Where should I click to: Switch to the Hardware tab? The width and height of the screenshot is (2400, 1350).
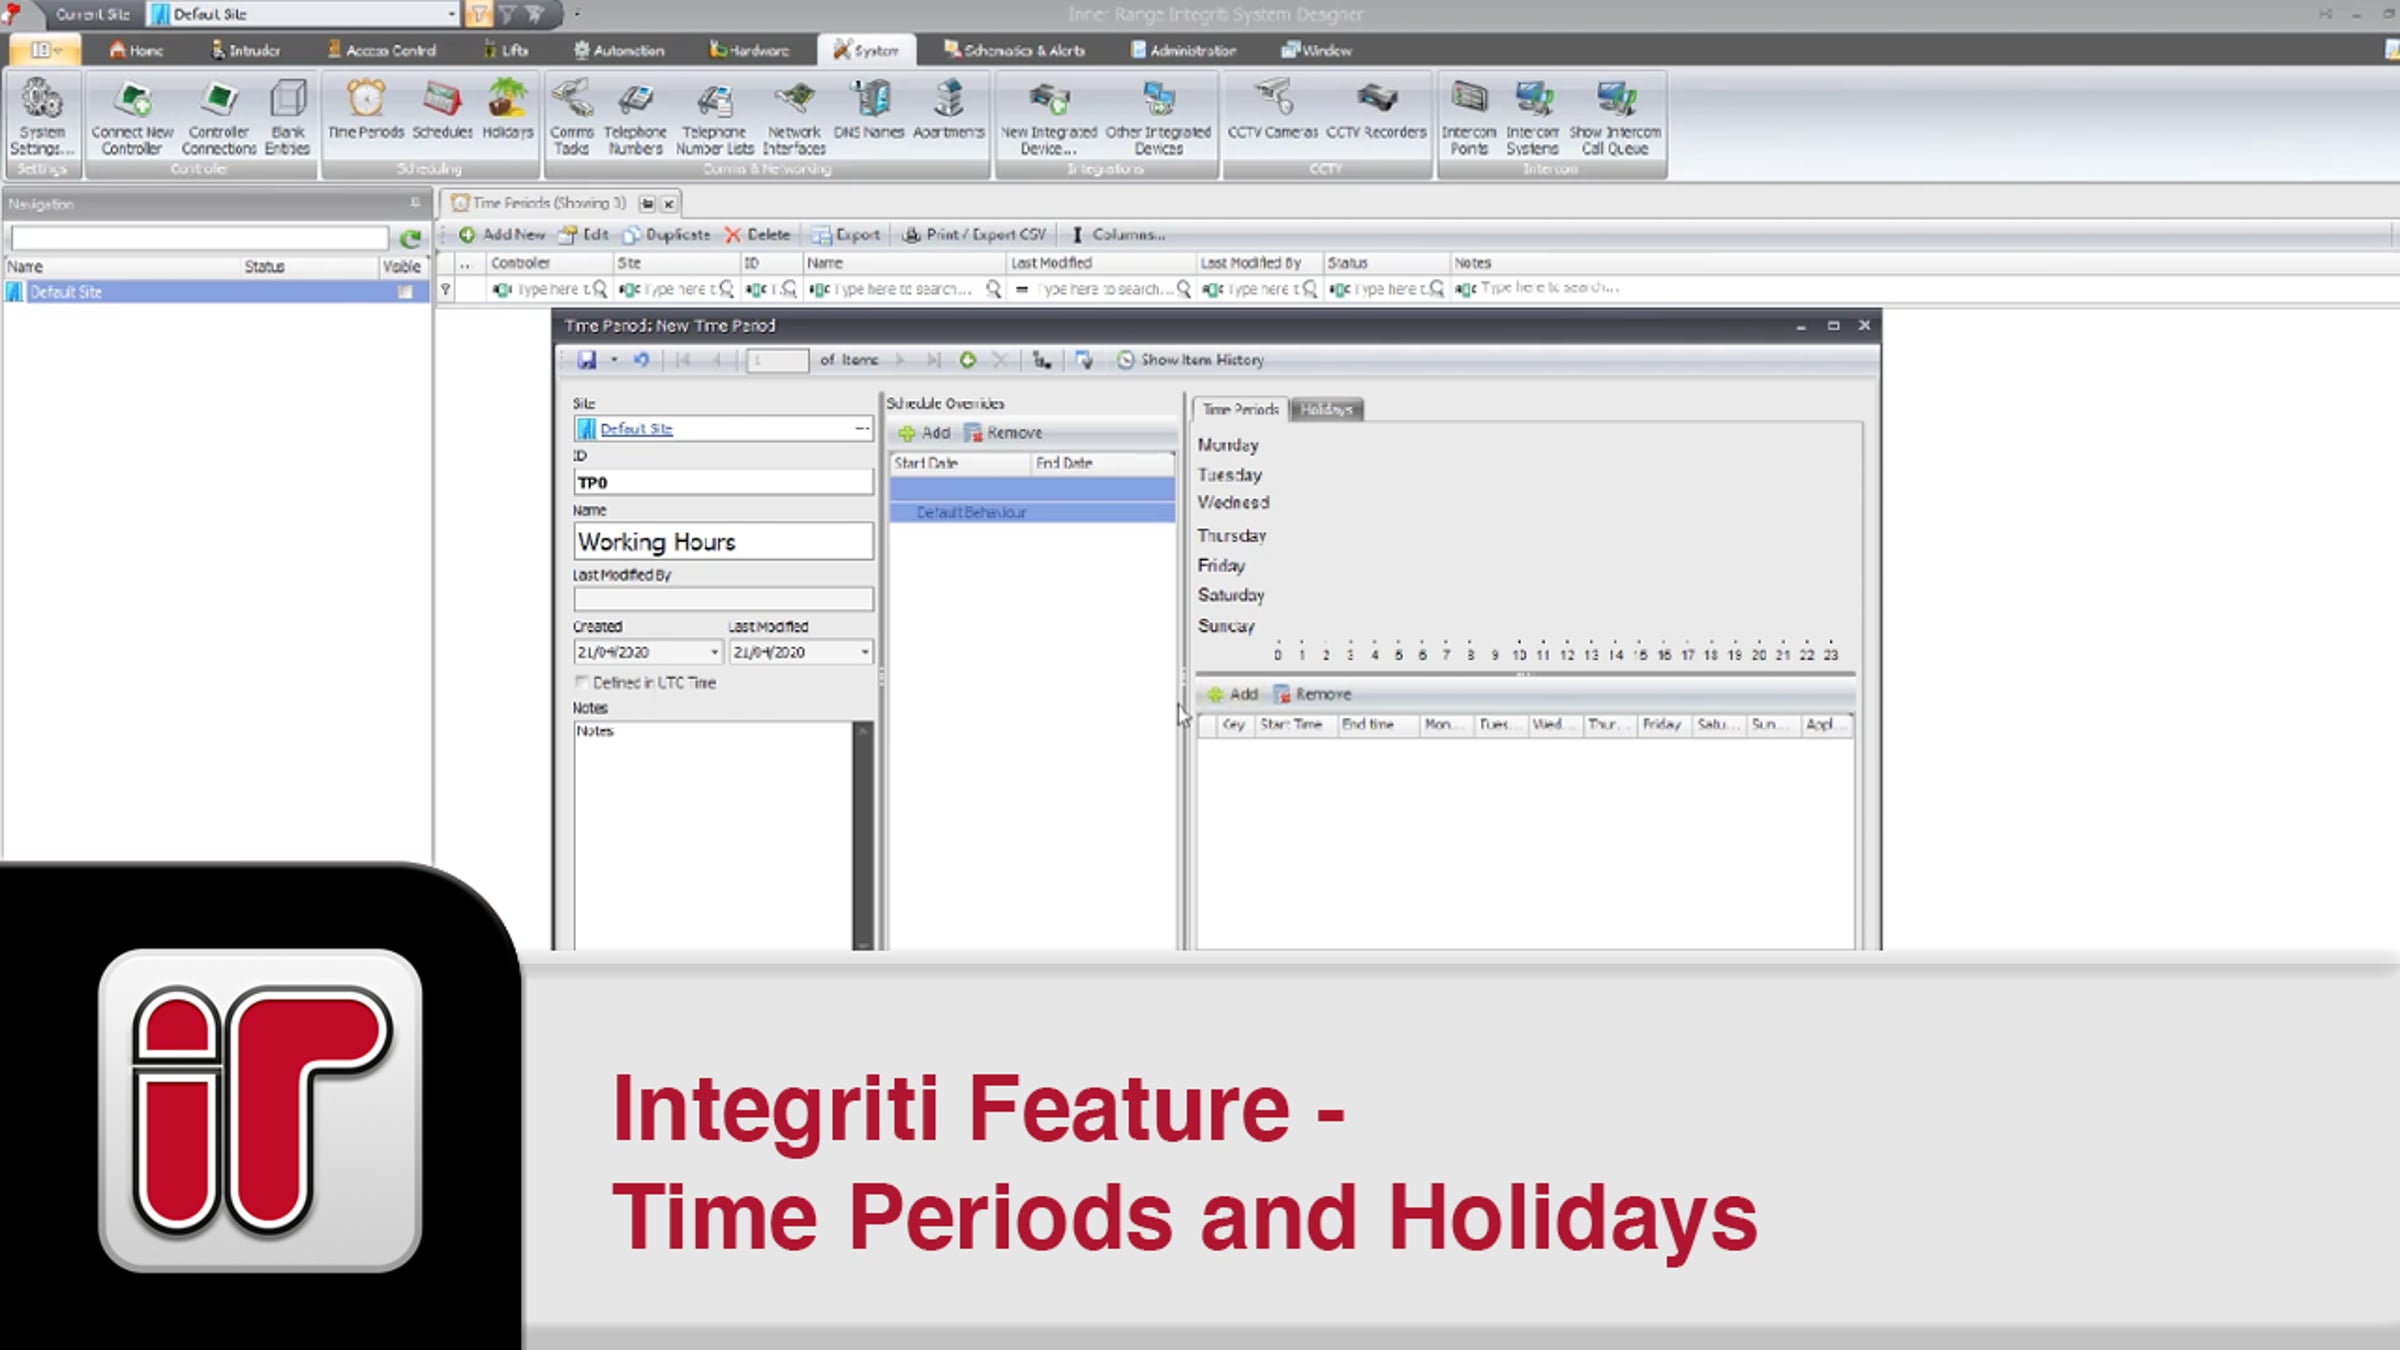(749, 50)
